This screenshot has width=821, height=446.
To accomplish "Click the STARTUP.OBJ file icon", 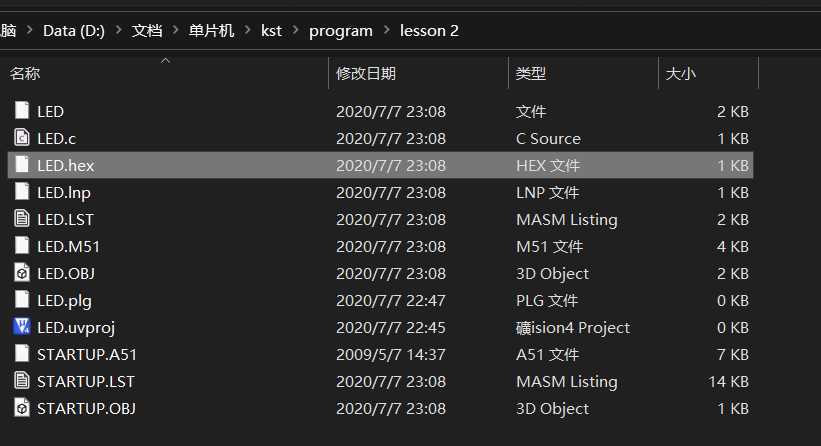I will click(22, 408).
